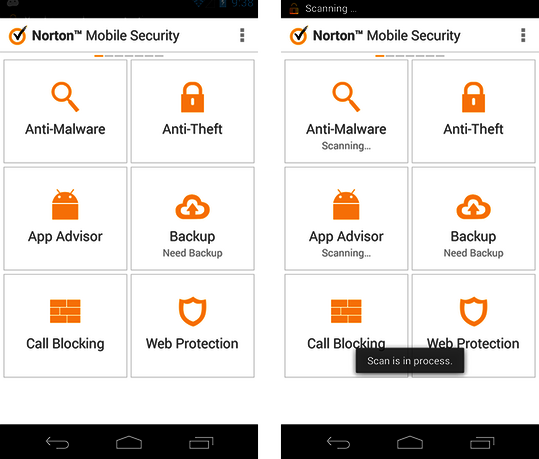Select second page indicator dash on left phone
Image resolution: width=539 pixels, height=459 pixels.
109,56
